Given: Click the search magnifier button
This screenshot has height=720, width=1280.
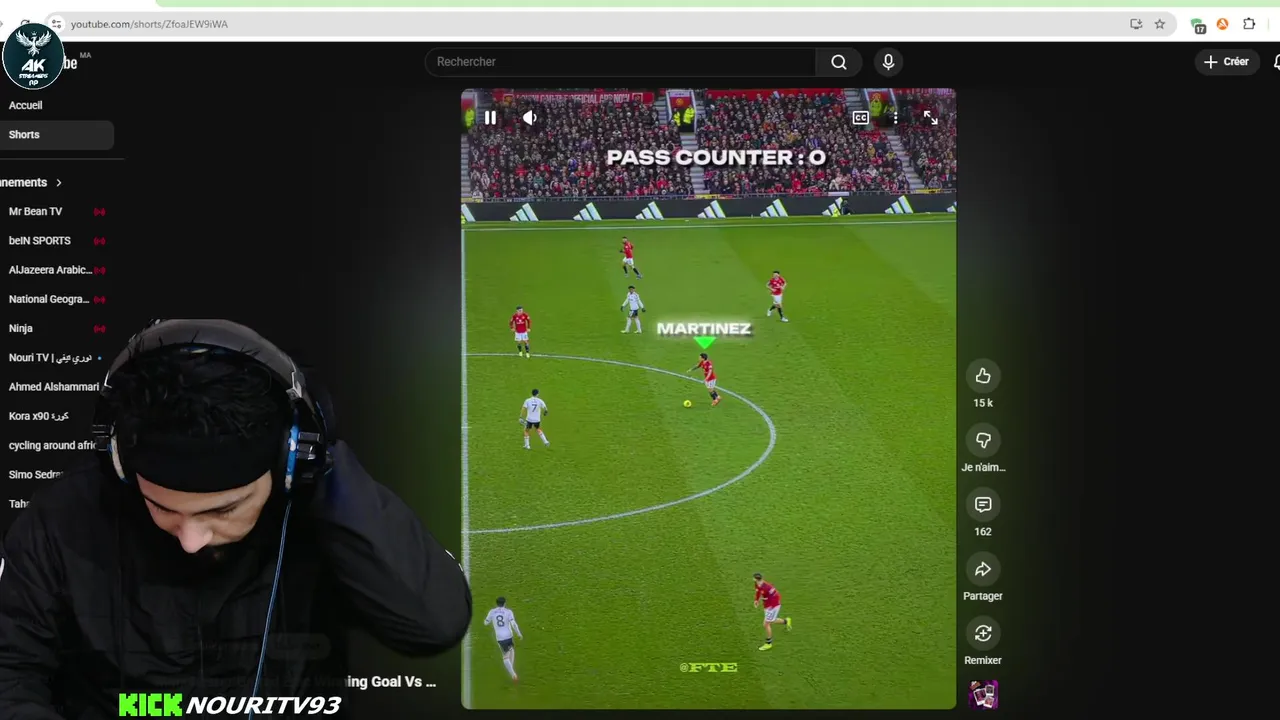Looking at the screenshot, I should click(839, 62).
